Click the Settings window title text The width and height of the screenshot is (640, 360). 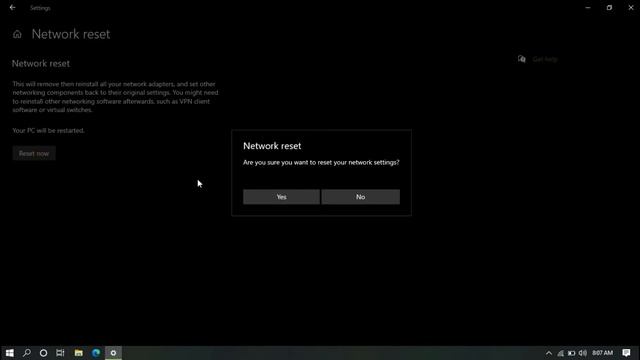pyautogui.click(x=40, y=8)
